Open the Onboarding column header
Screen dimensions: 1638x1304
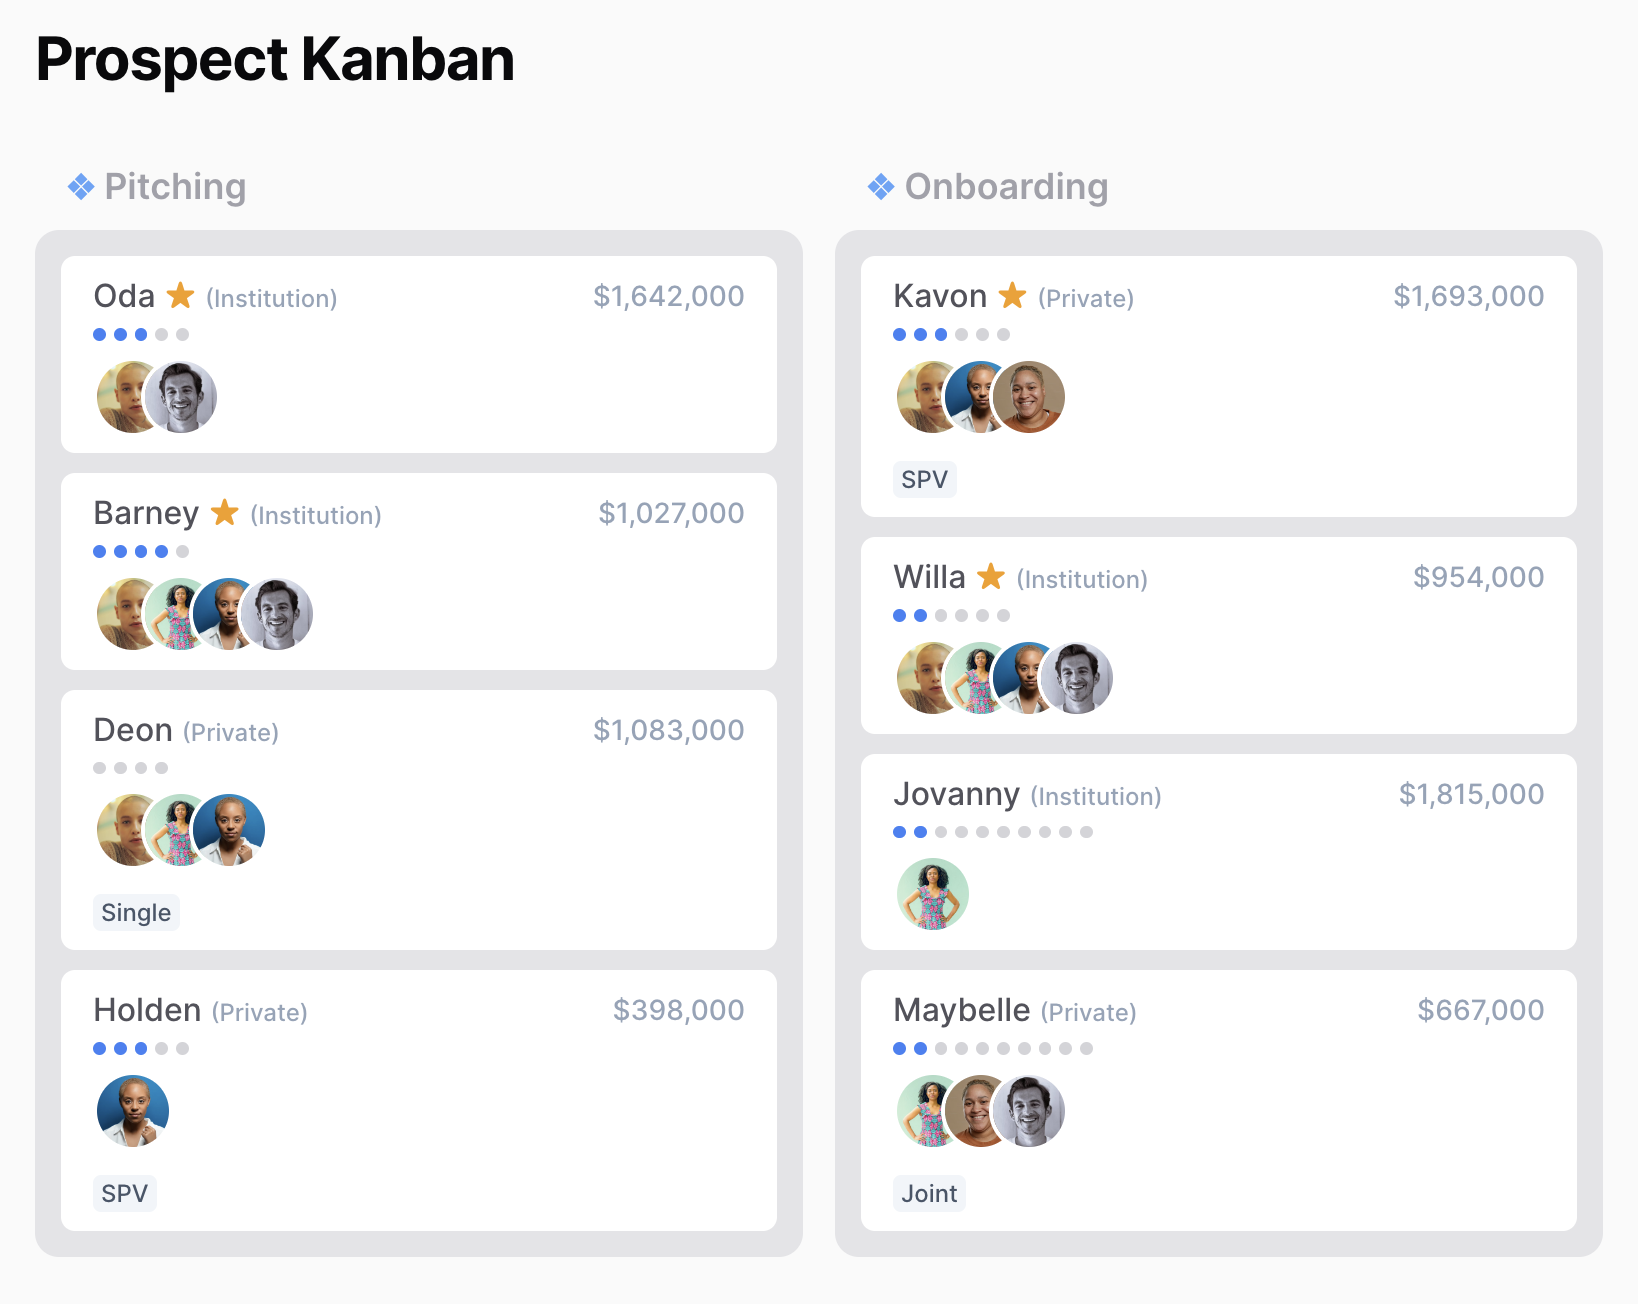click(x=1006, y=187)
